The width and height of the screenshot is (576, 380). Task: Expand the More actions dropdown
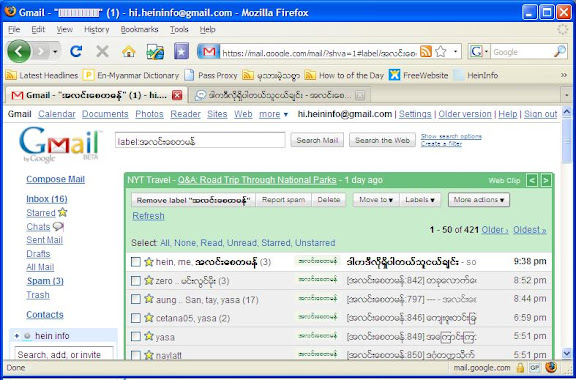click(x=479, y=200)
